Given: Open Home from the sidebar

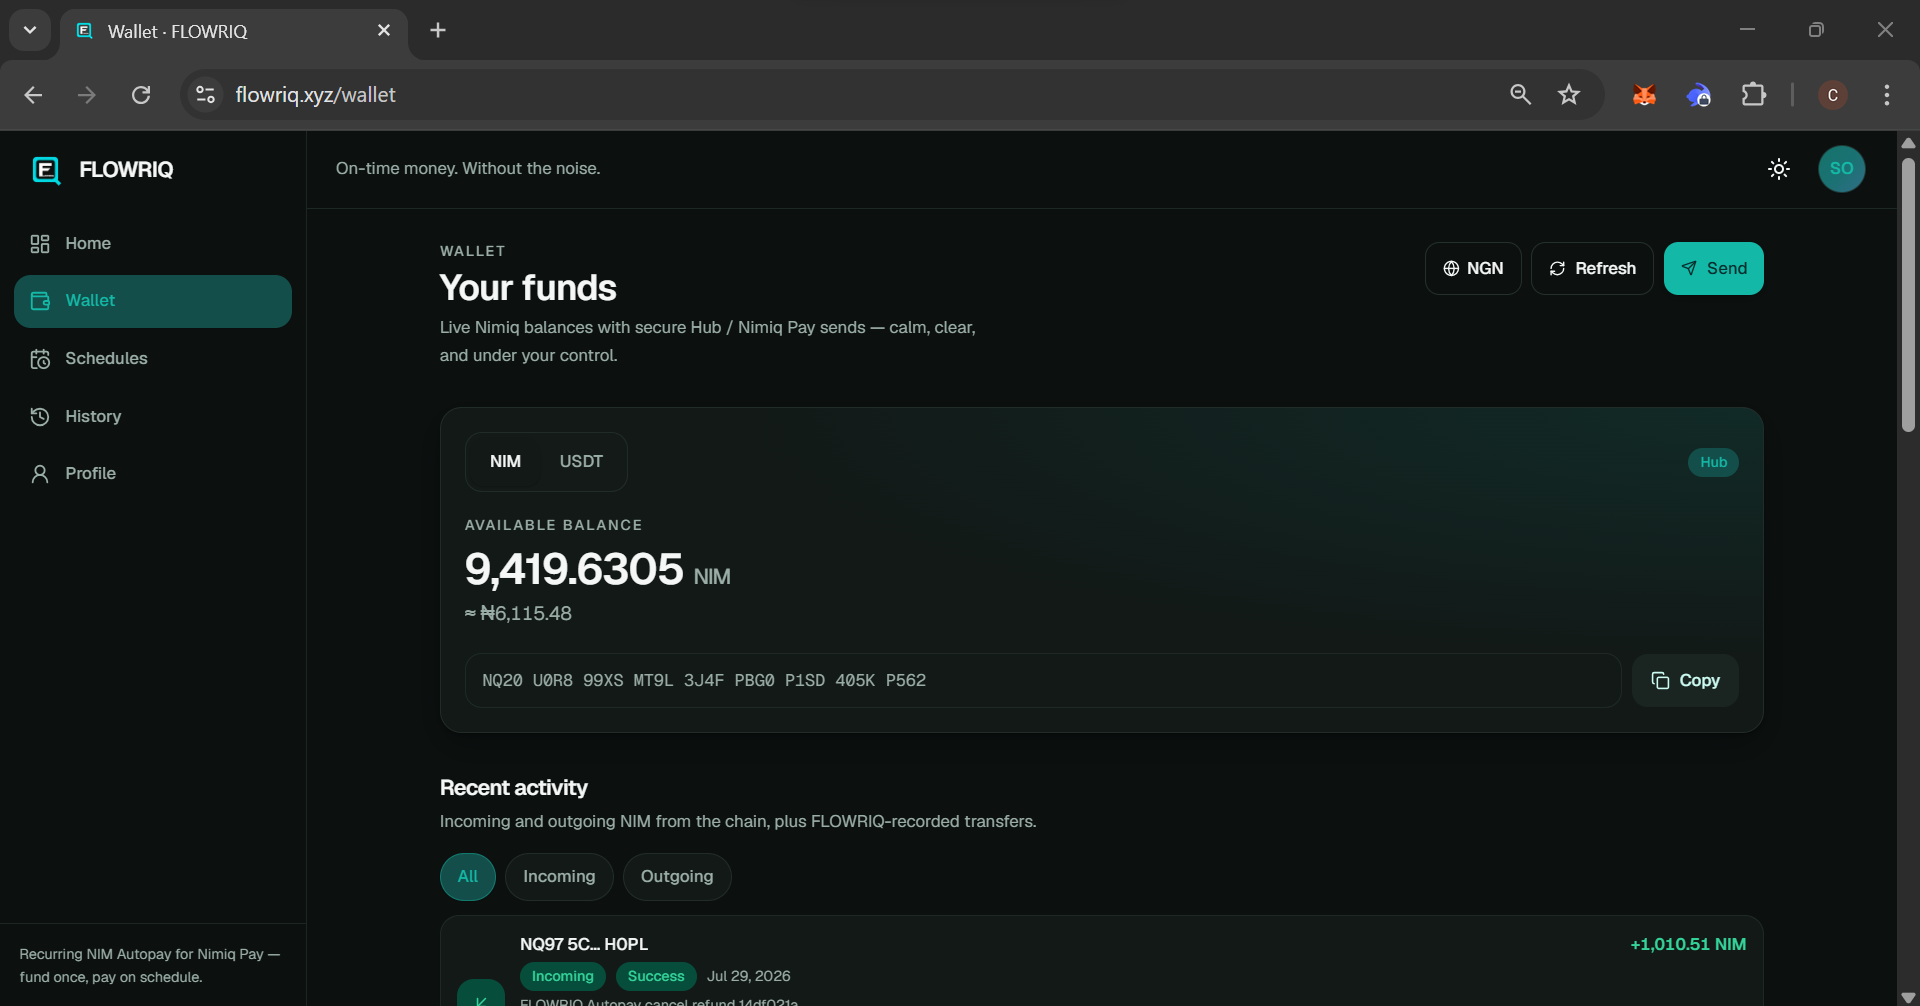Looking at the screenshot, I should (x=153, y=243).
